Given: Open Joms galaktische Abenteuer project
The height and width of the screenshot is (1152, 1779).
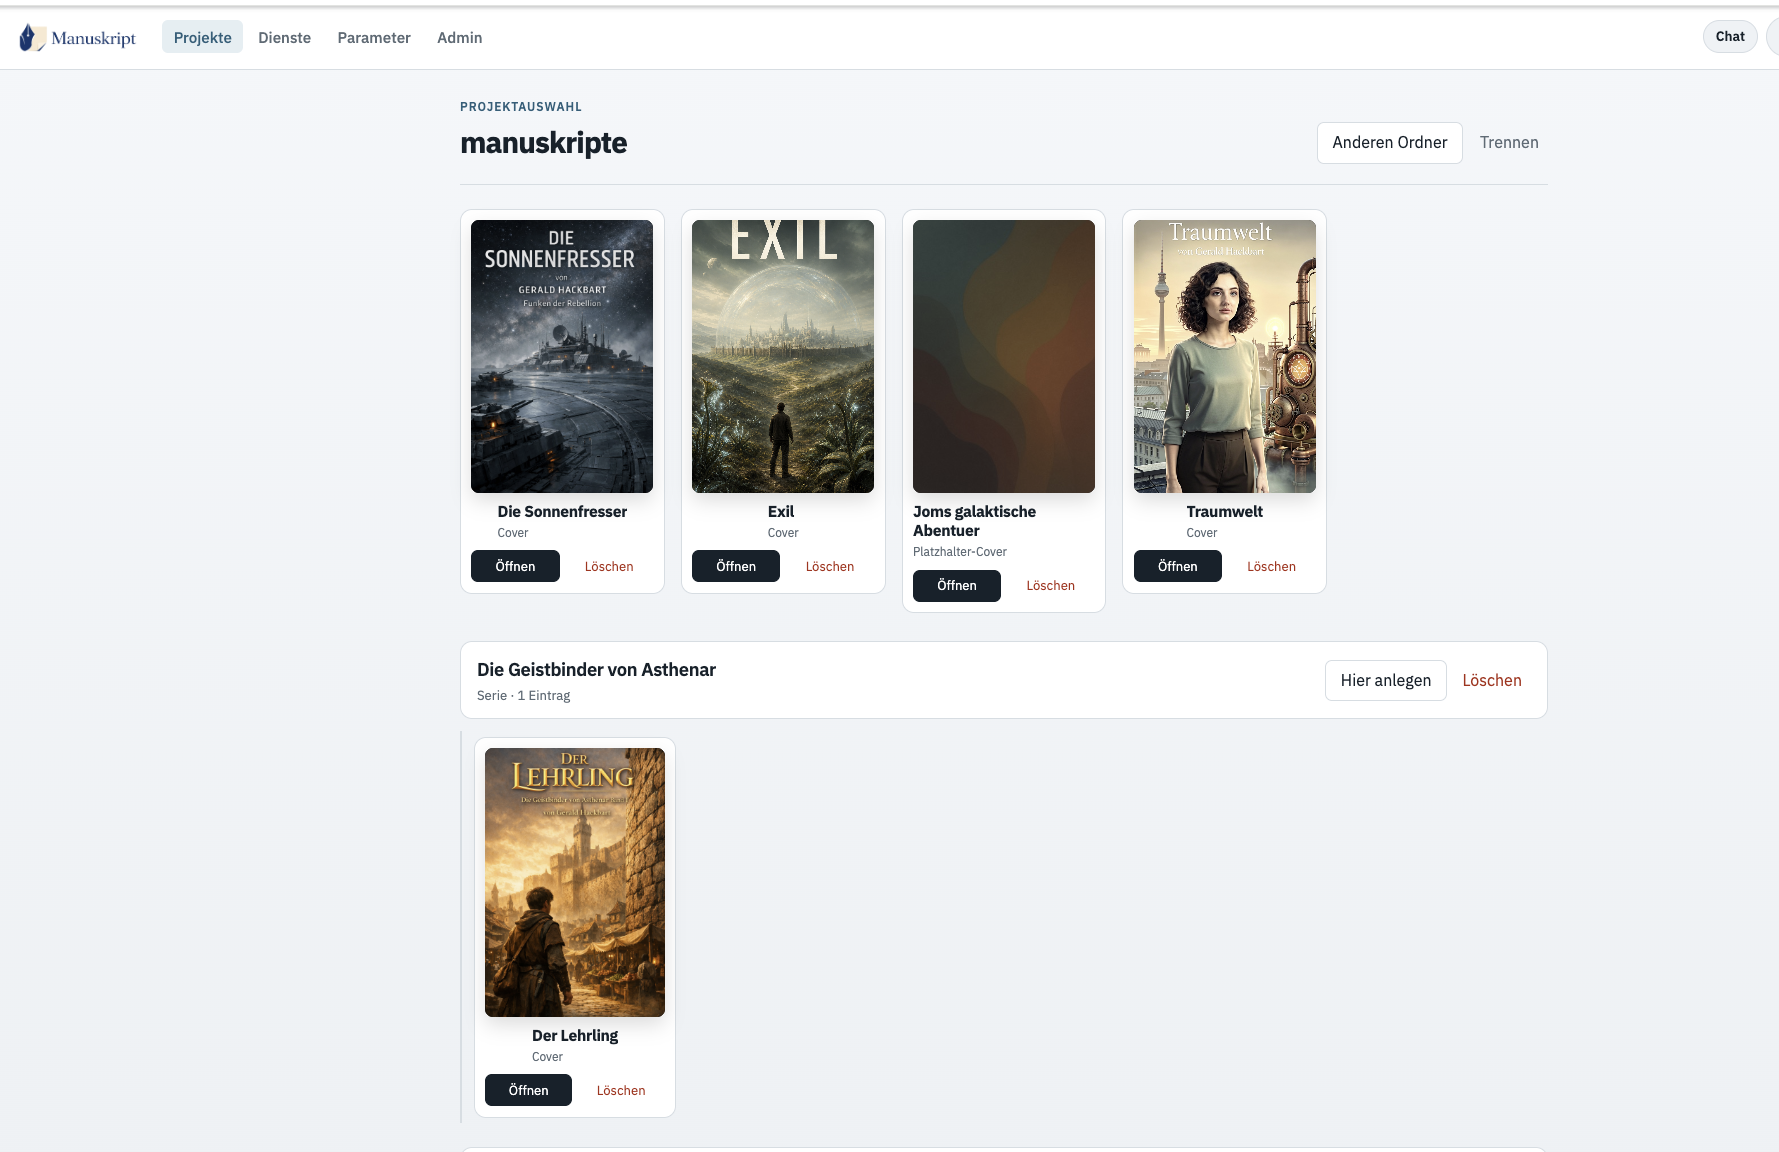Looking at the screenshot, I should point(957,585).
